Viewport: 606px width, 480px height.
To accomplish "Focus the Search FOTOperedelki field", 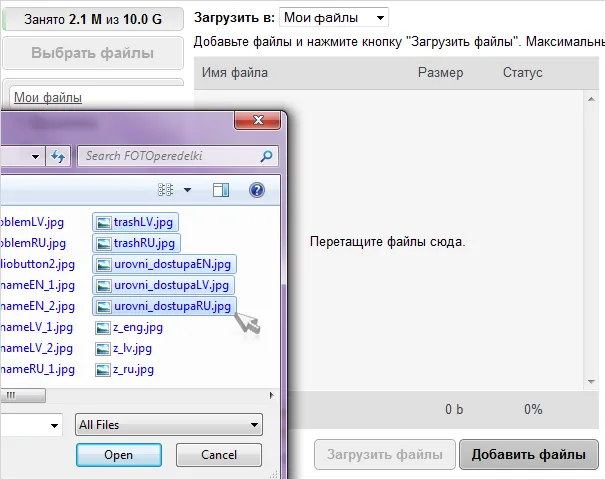I will click(178, 156).
